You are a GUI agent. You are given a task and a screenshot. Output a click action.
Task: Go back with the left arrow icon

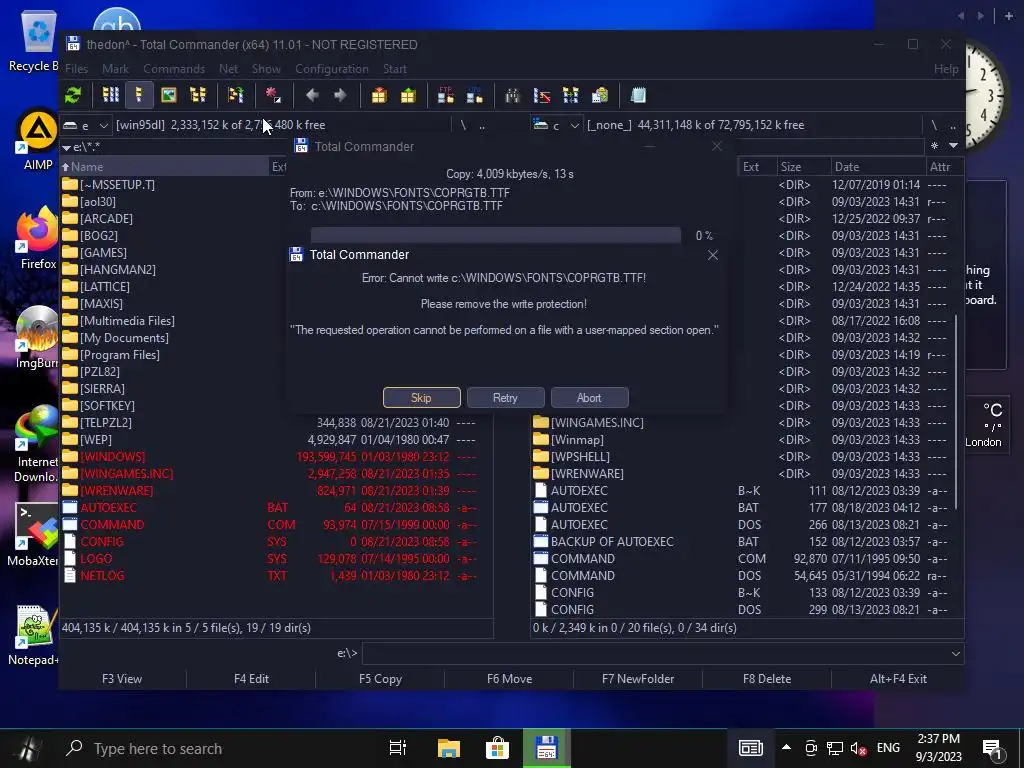click(312, 95)
